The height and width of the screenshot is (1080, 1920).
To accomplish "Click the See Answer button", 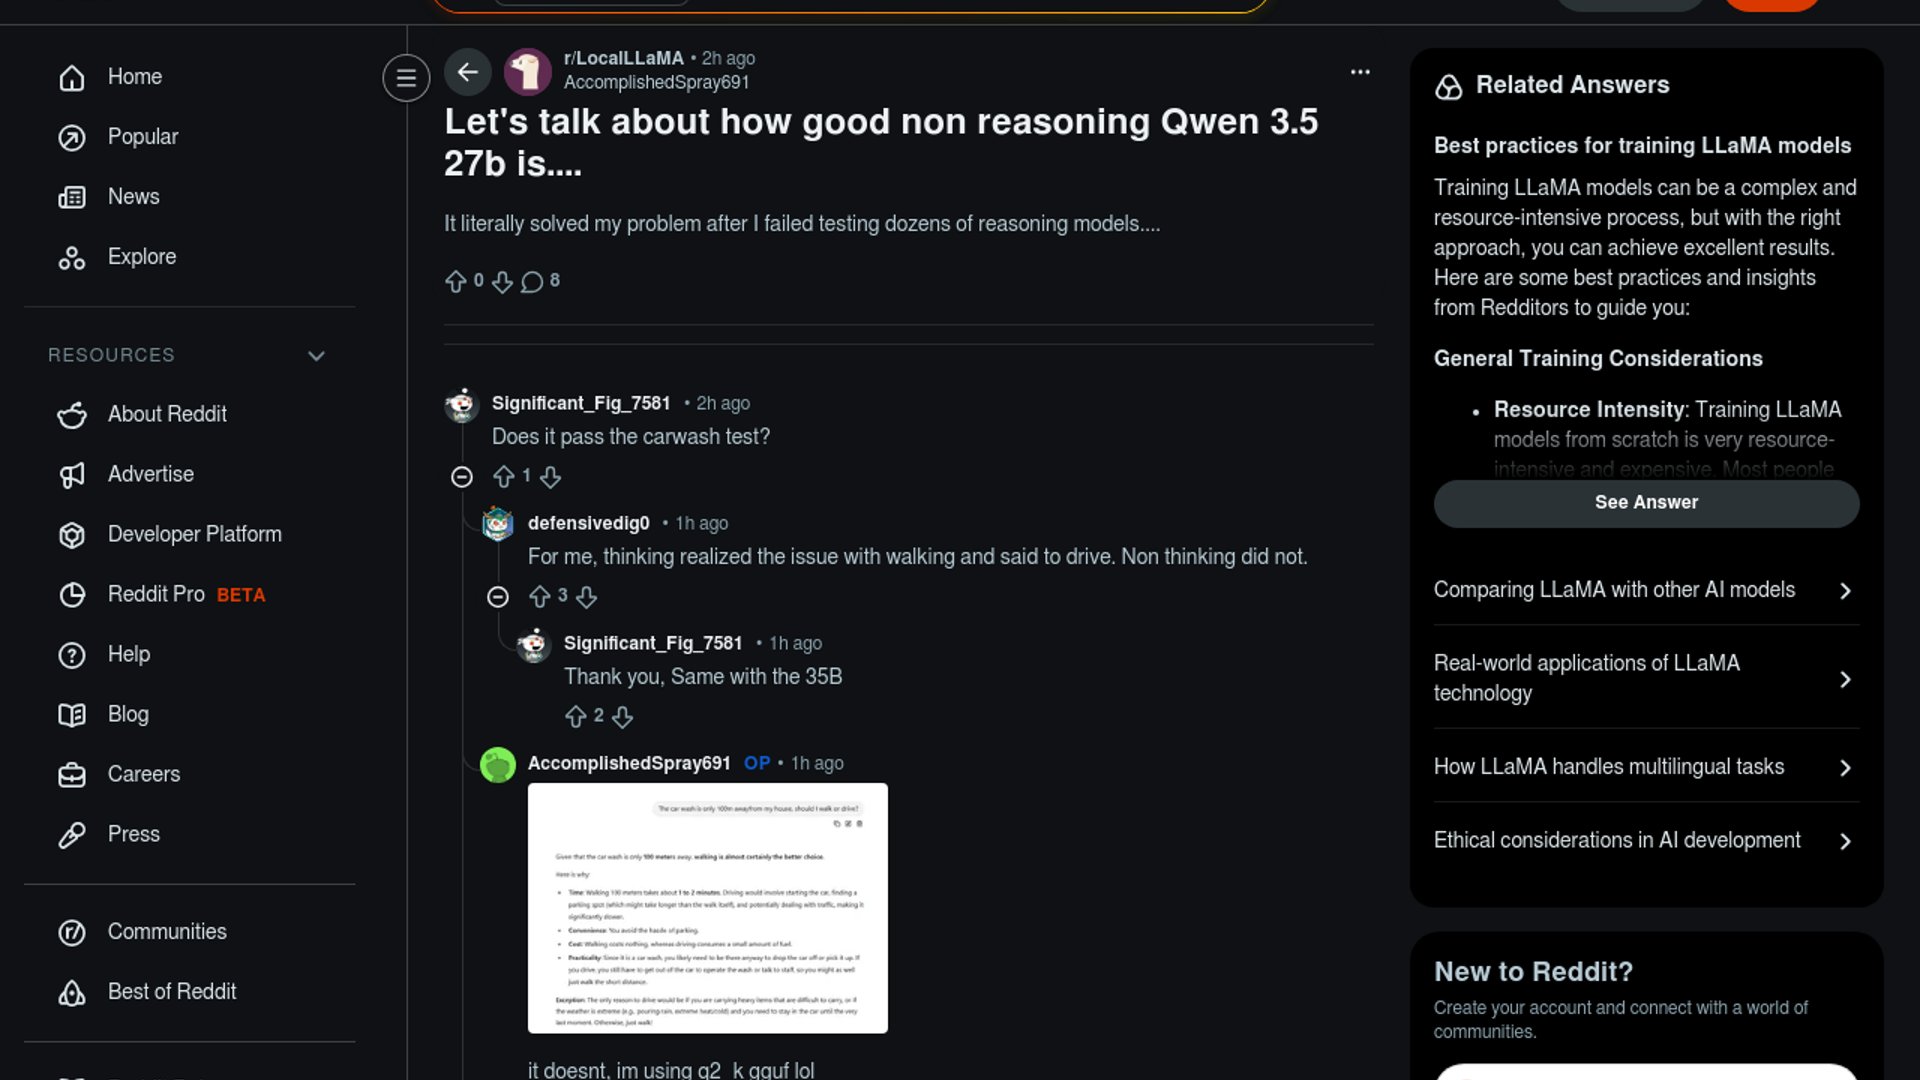I will (x=1646, y=503).
